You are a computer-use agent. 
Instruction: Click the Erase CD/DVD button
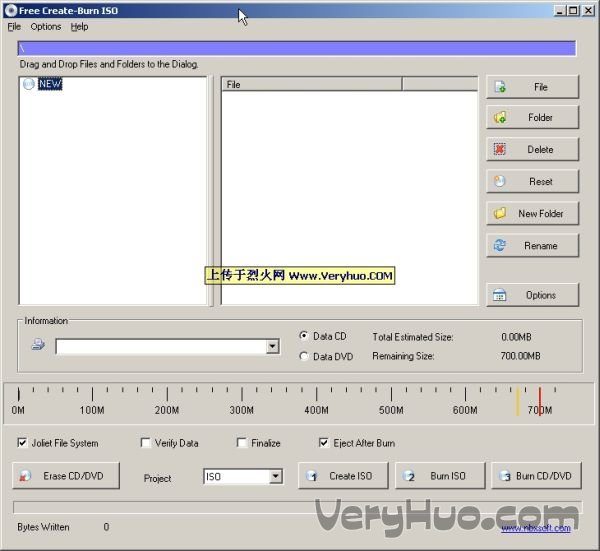tap(66, 476)
